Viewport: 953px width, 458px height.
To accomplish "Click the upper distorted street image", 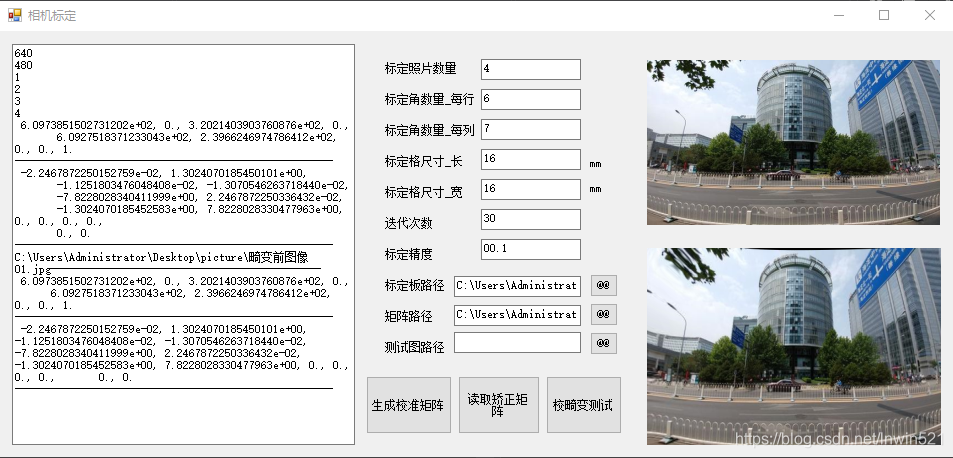I will tap(793, 142).
